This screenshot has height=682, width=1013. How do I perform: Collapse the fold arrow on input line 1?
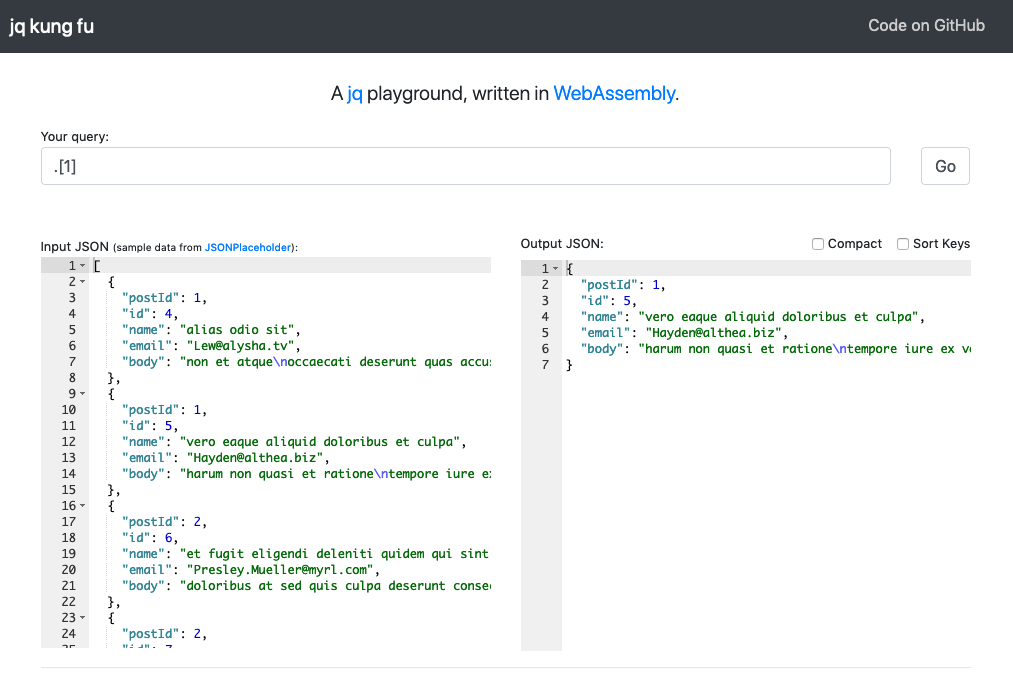pos(82,266)
